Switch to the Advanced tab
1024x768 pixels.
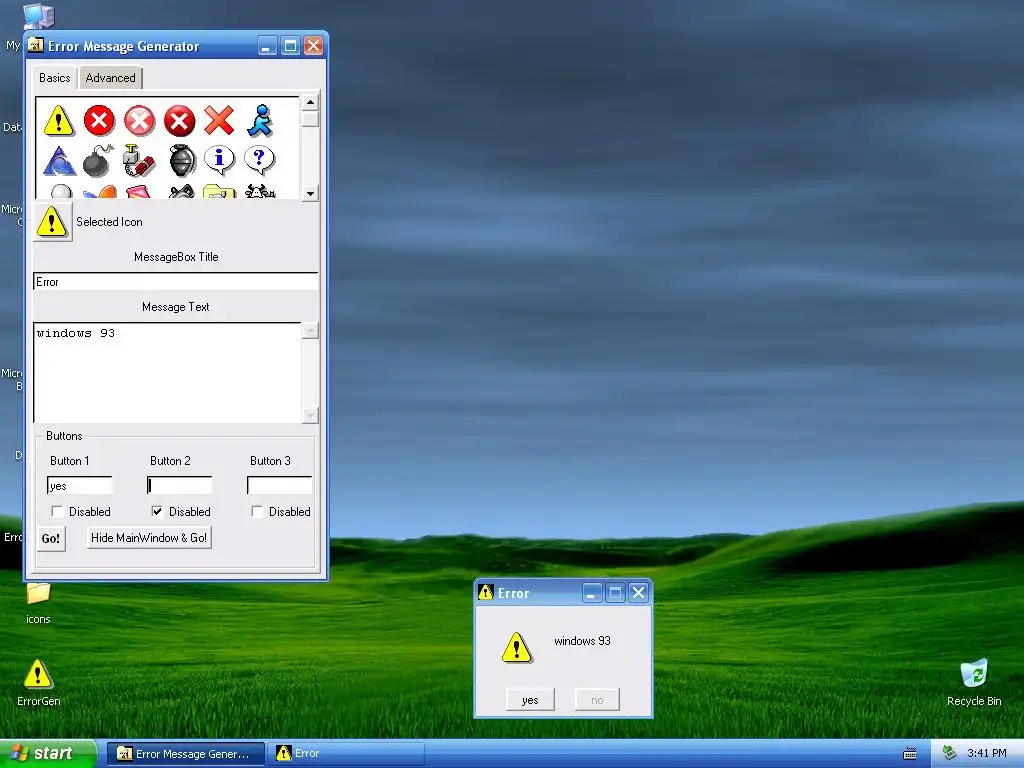[110, 78]
